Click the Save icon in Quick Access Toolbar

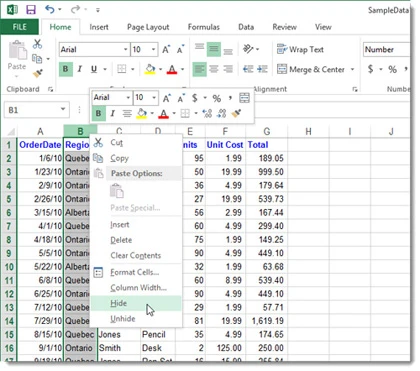31,10
